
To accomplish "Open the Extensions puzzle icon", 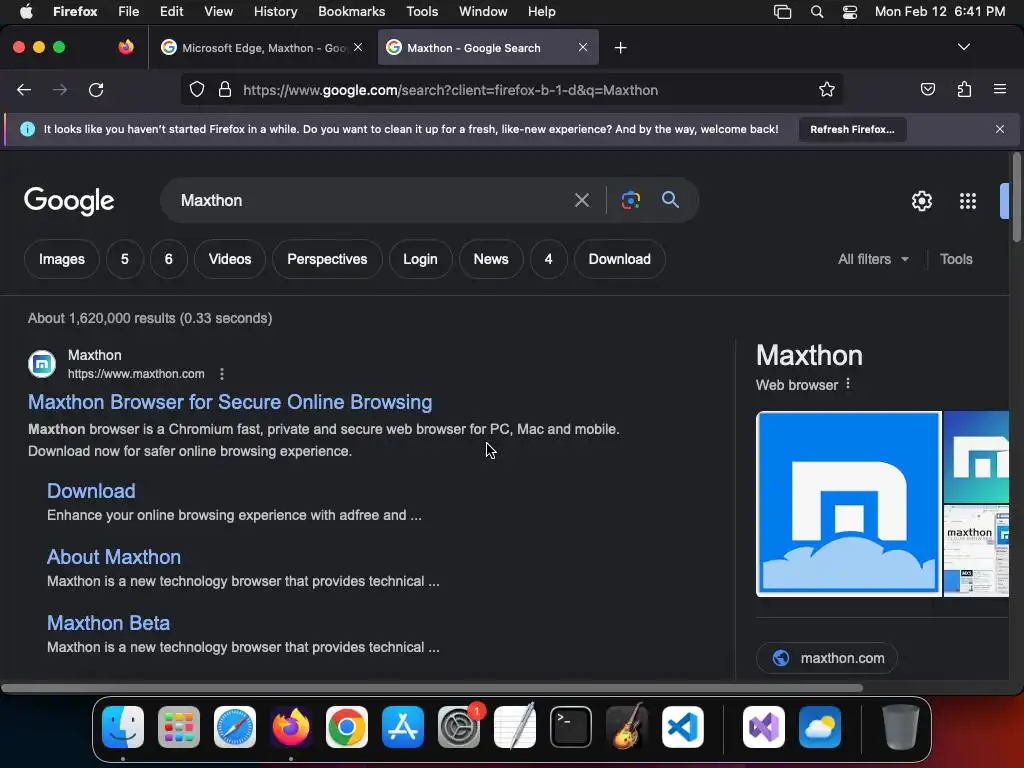I will pyautogui.click(x=964, y=89).
